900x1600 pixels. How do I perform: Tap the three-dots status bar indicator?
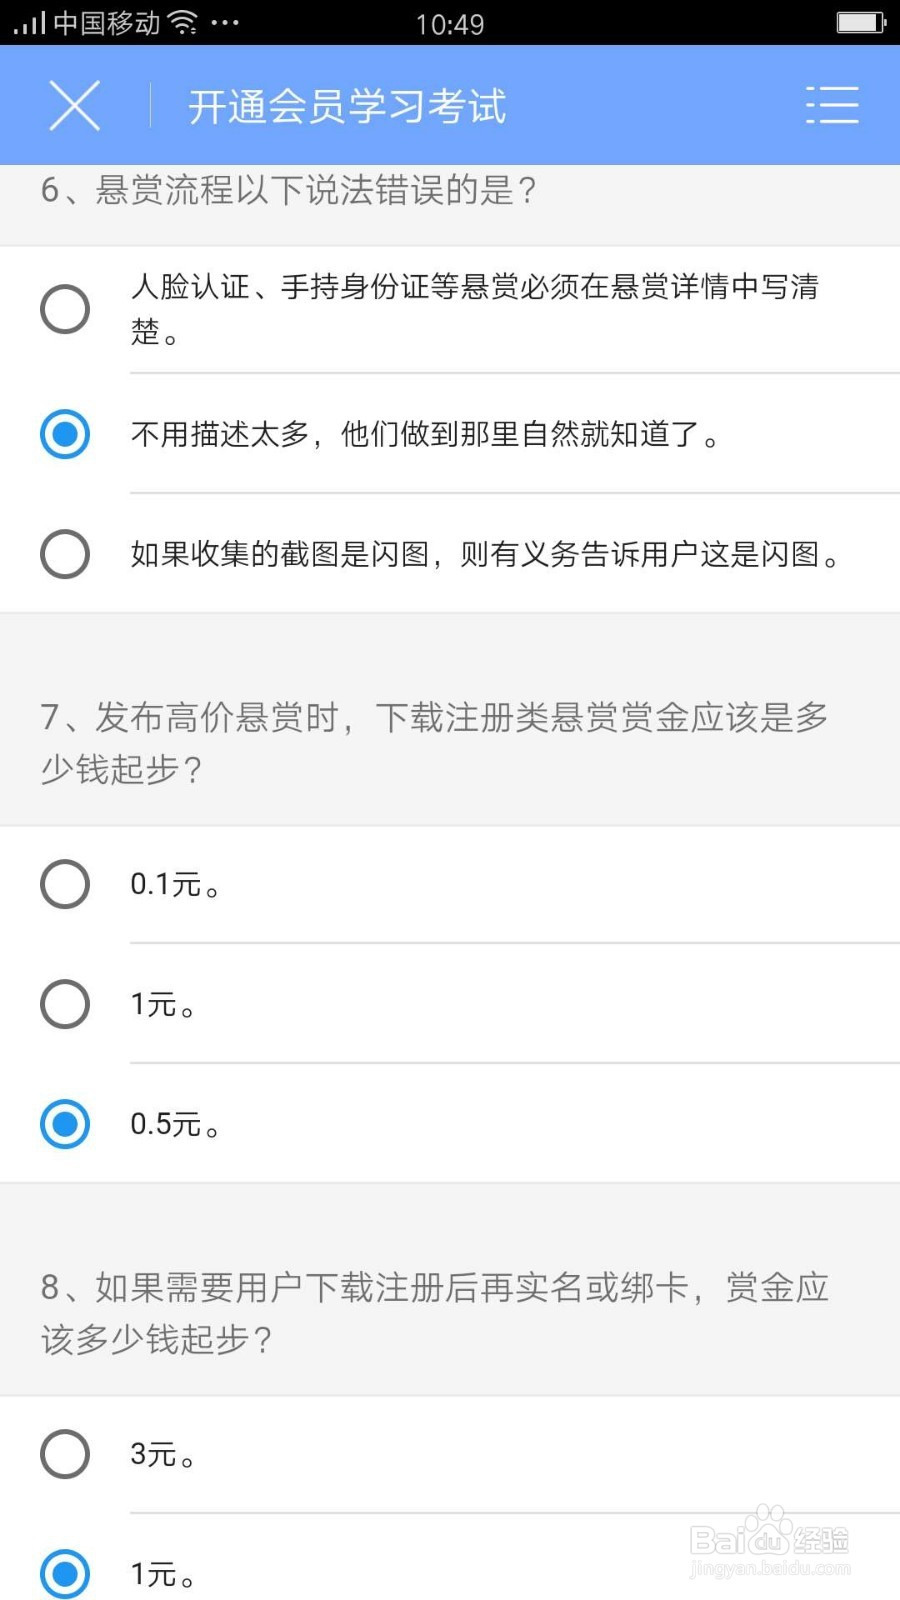pyautogui.click(x=225, y=23)
